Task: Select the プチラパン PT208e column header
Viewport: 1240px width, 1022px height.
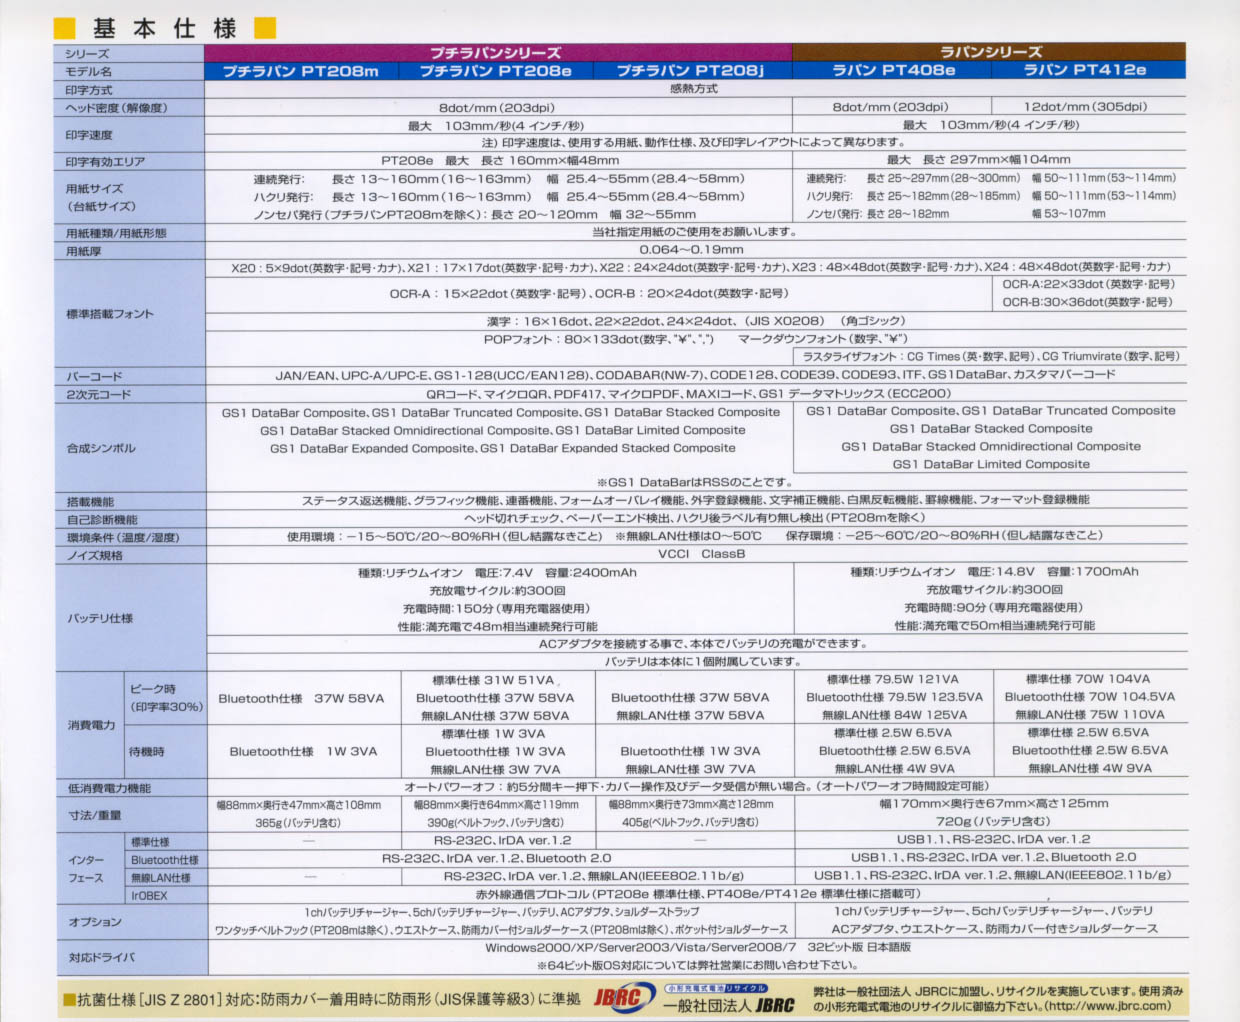Action: 495,71
